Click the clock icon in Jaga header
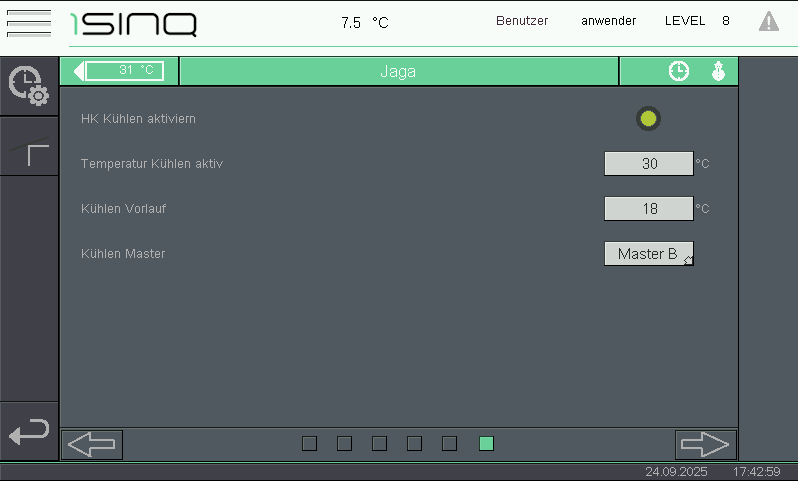The image size is (798, 481). coord(679,71)
